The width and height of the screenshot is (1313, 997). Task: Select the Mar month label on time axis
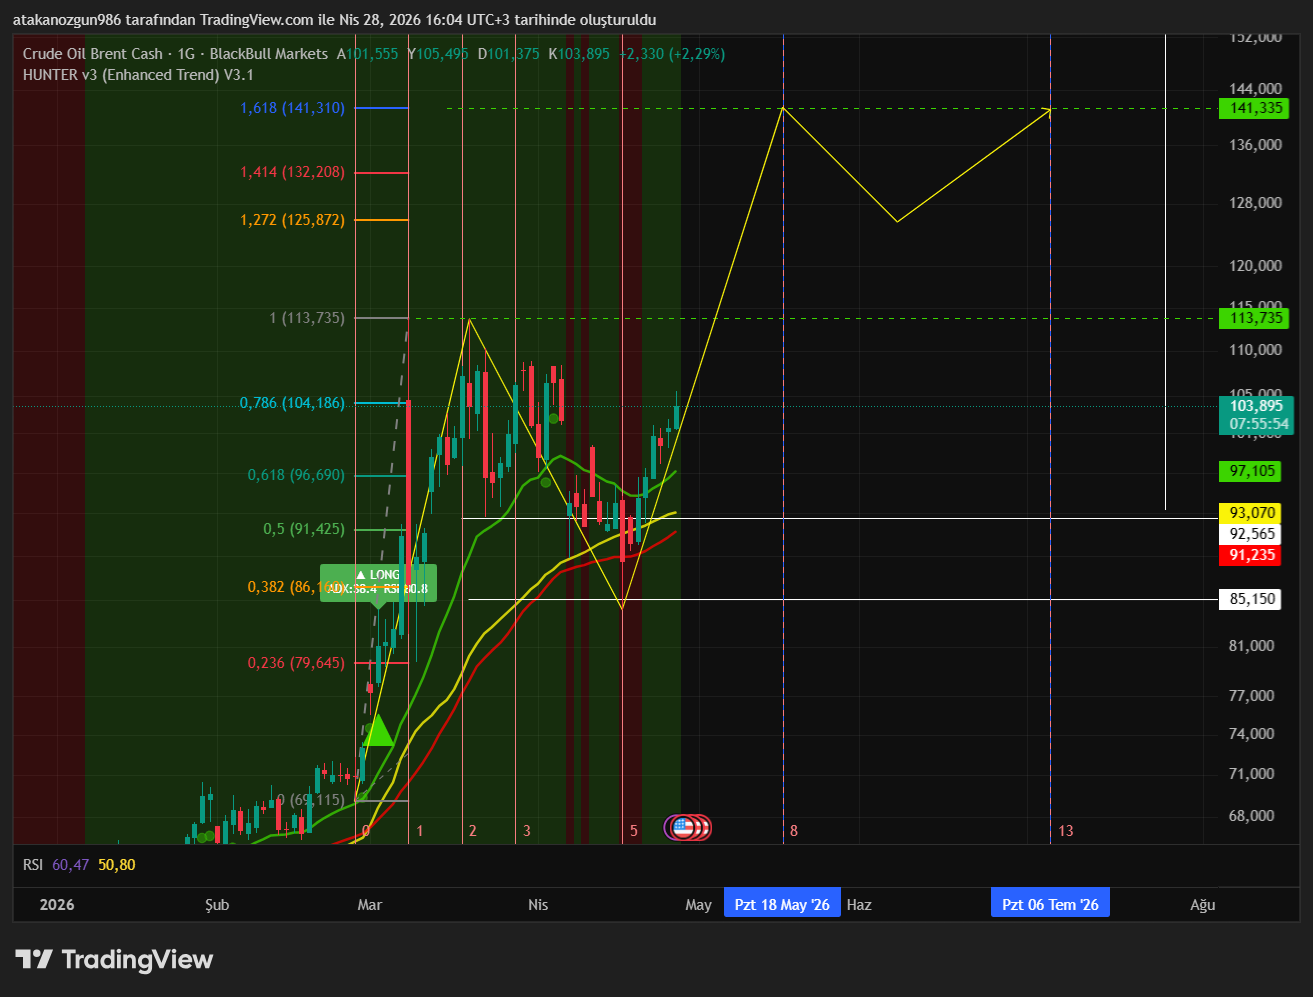tap(370, 905)
